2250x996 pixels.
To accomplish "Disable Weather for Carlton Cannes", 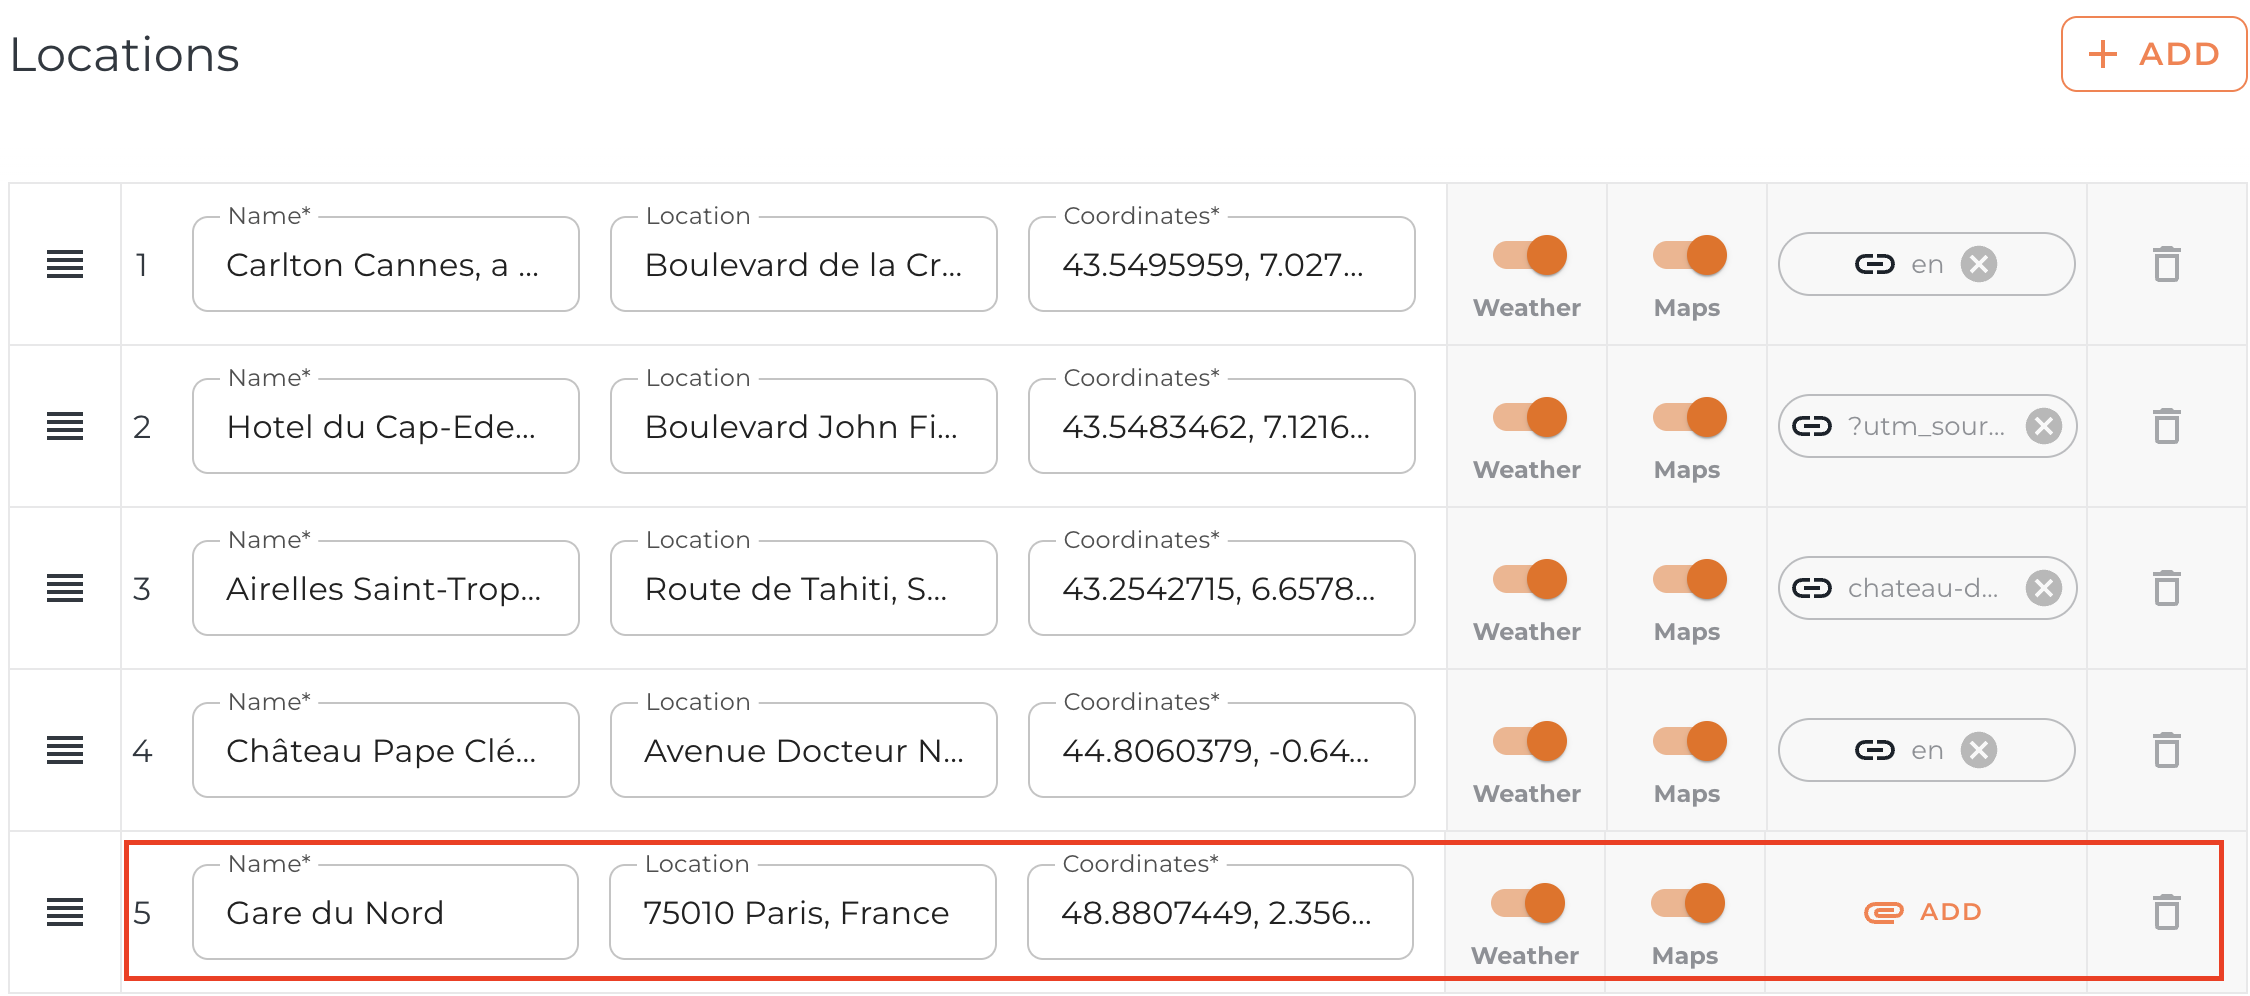I will pos(1530,256).
